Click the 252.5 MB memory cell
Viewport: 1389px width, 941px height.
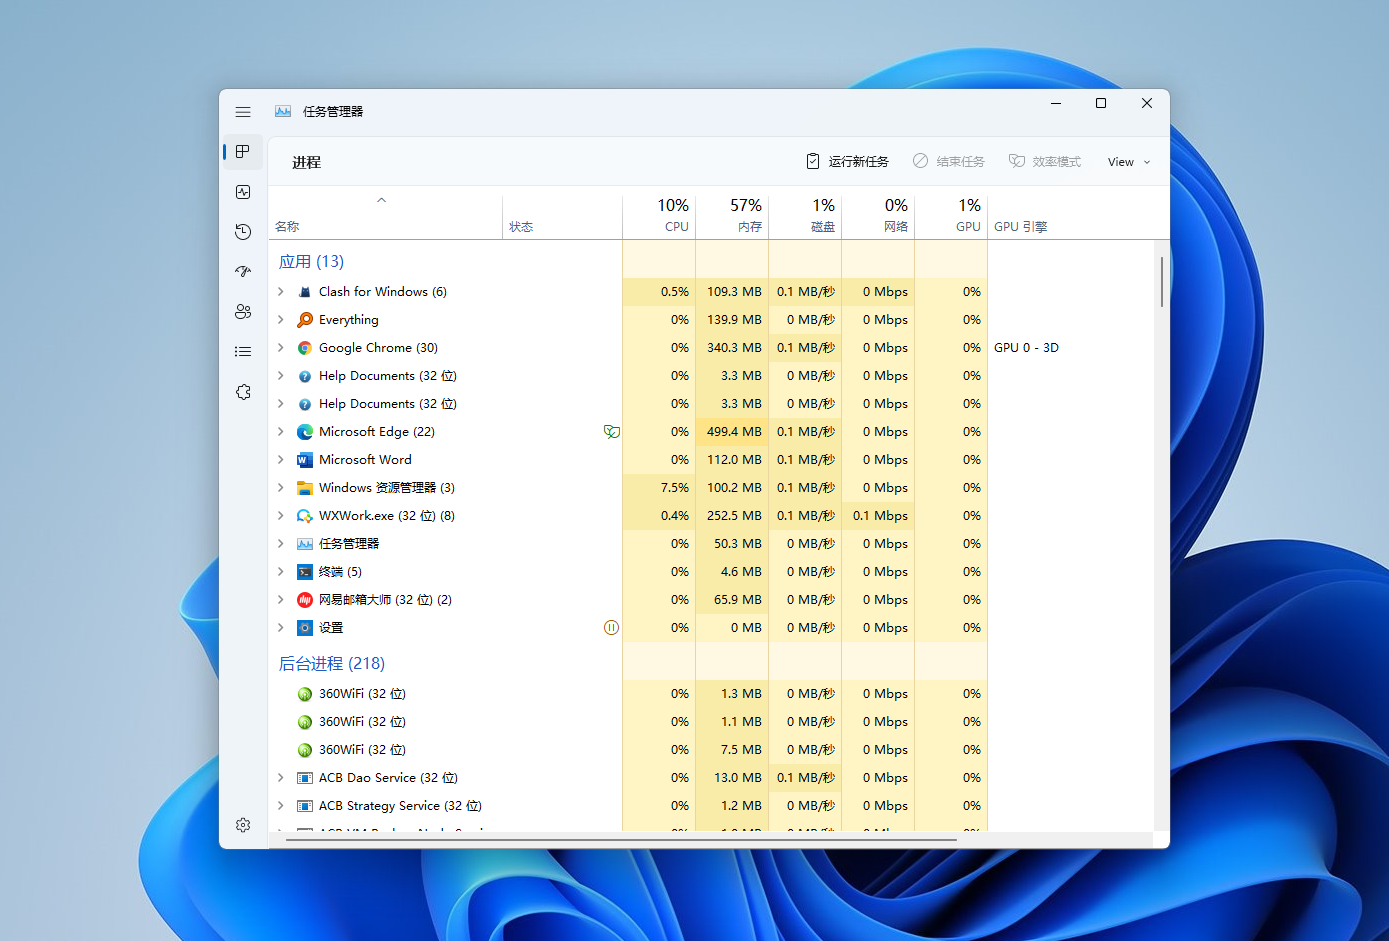pos(732,516)
